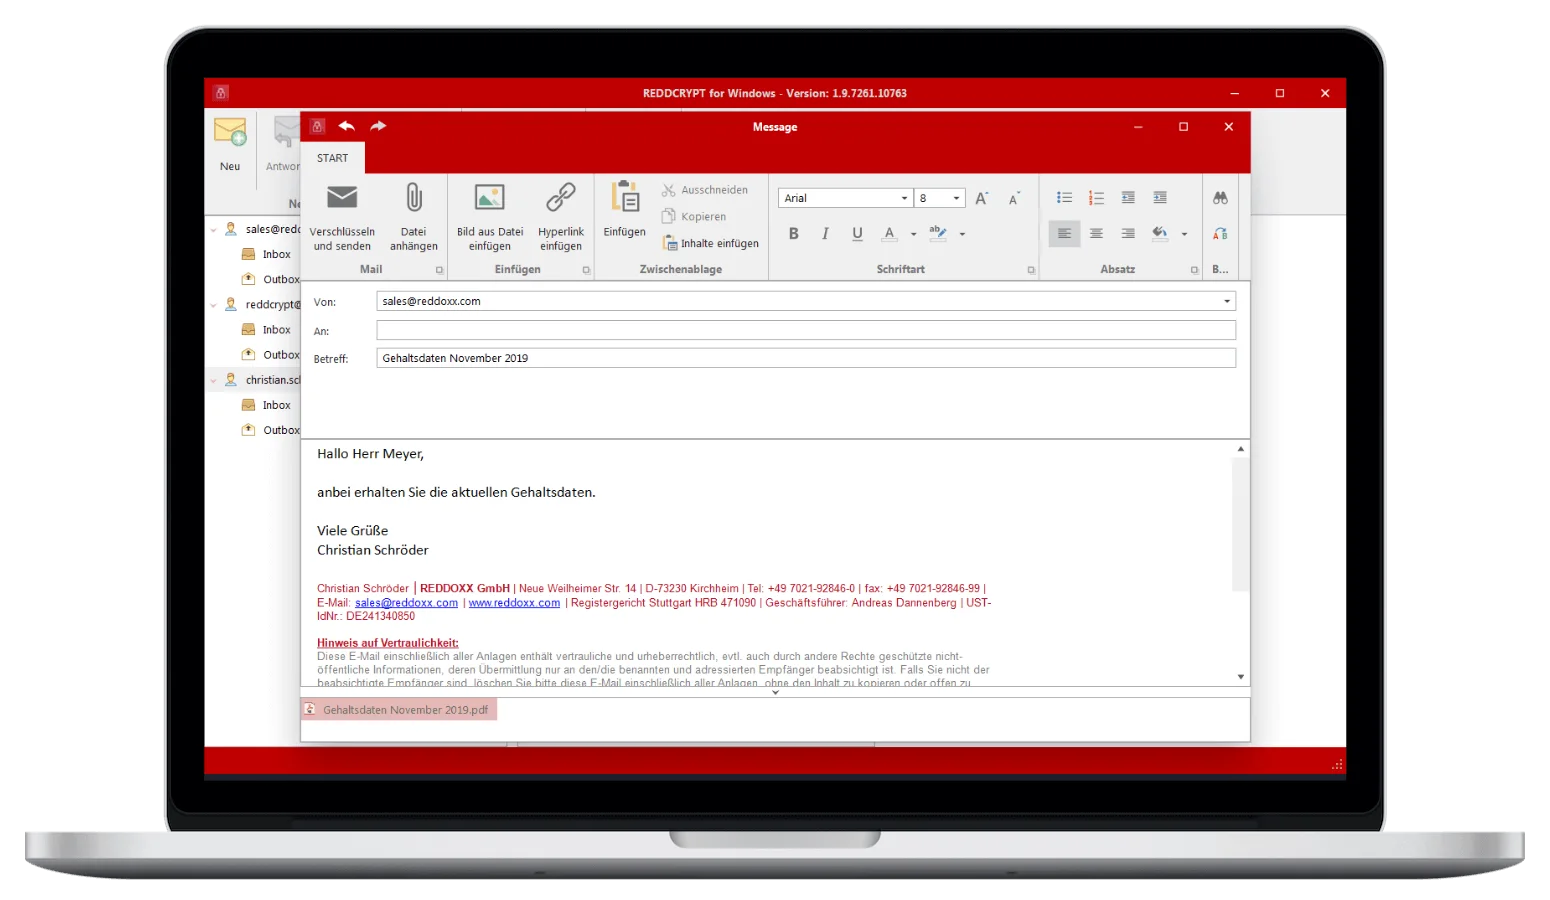This screenshot has width=1550, height=900.
Task: Click scroll up arrow of message body
Action: pos(1240,449)
